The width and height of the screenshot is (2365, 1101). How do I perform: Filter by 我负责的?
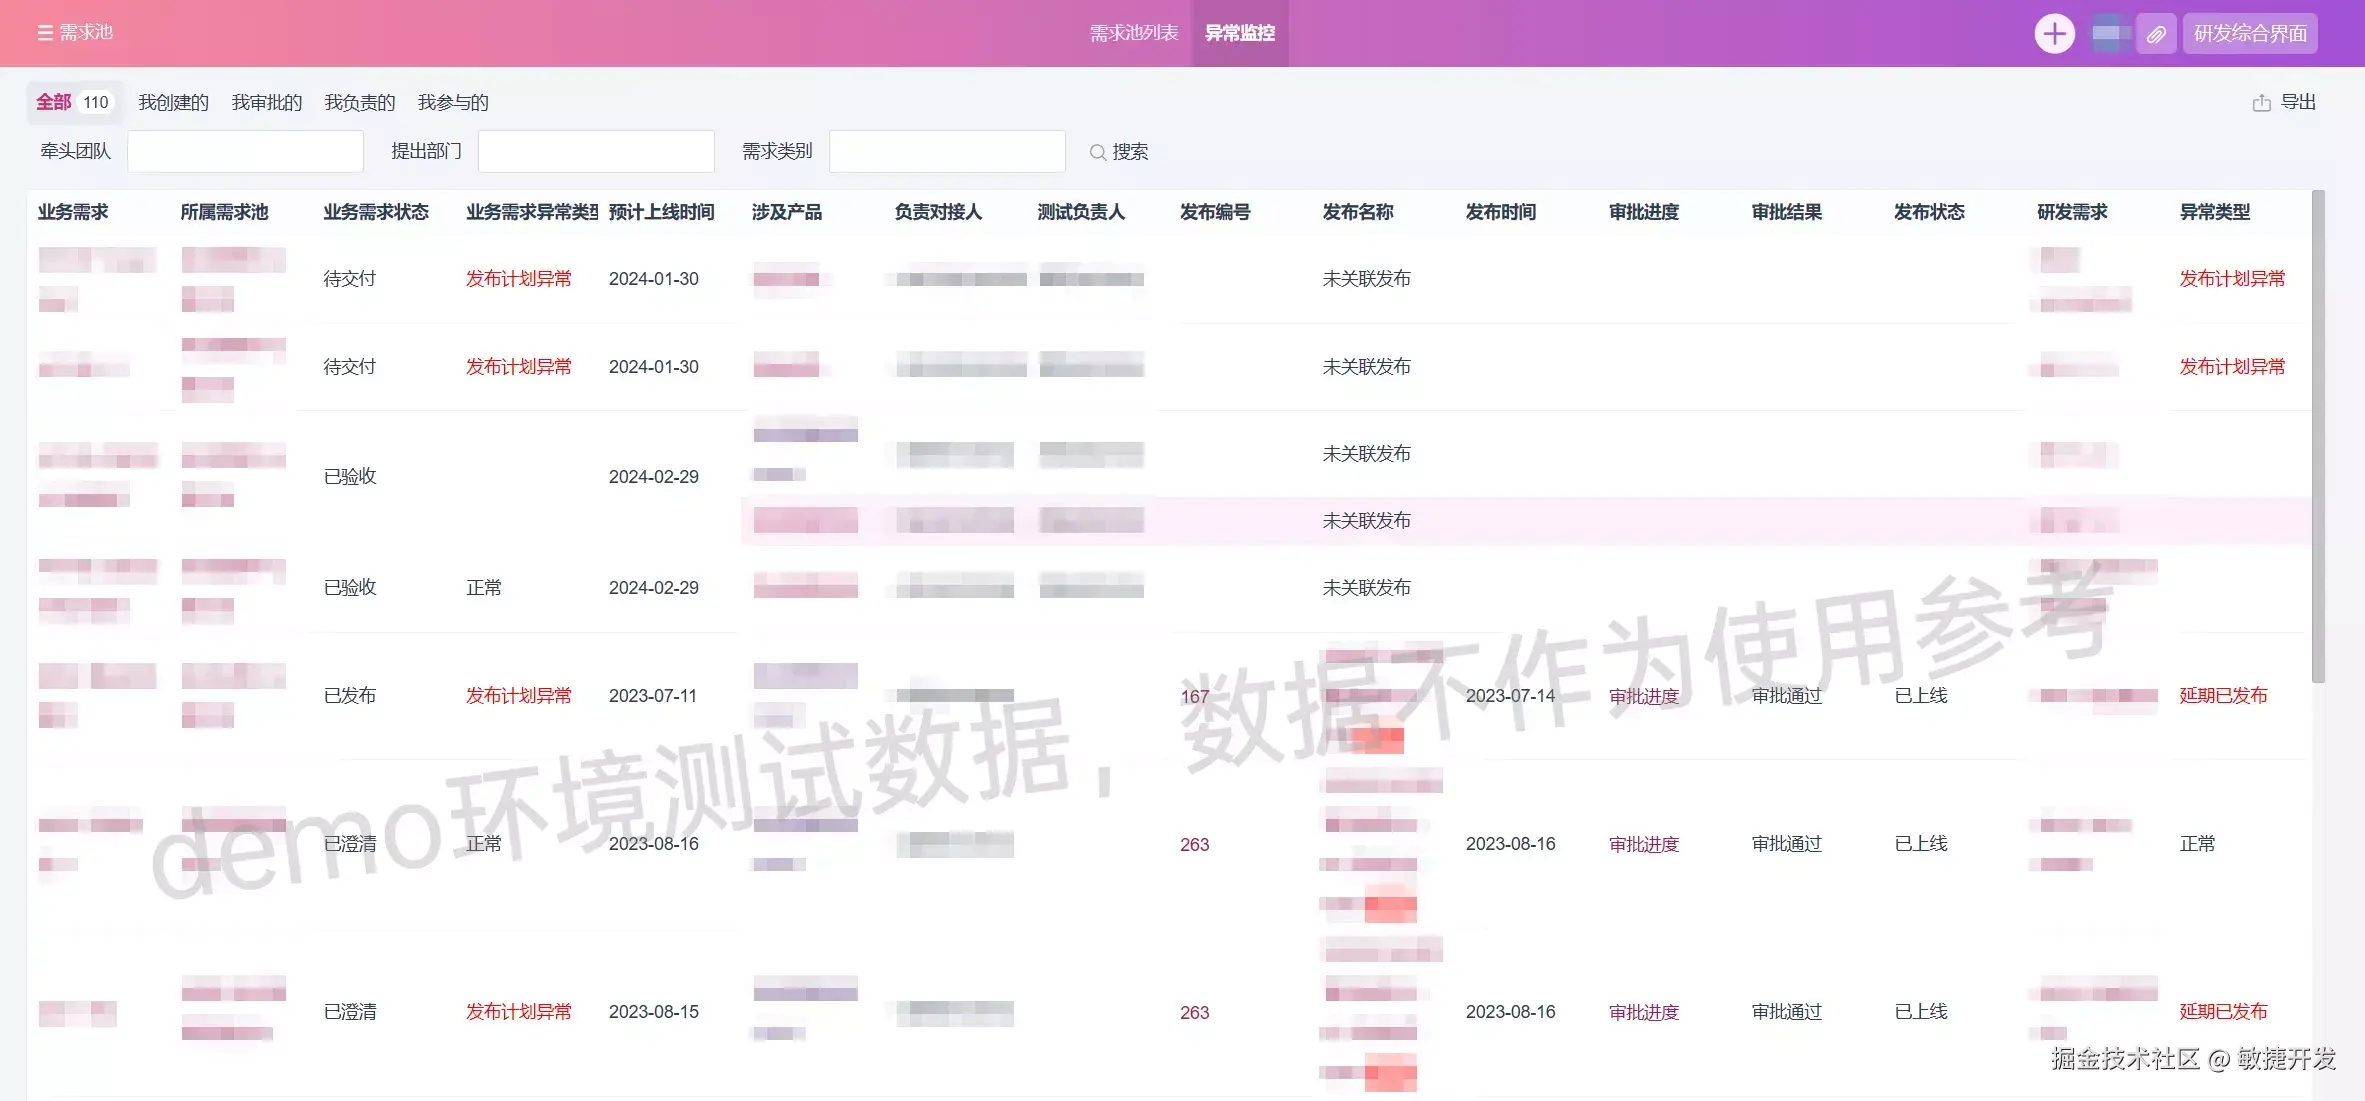point(359,102)
